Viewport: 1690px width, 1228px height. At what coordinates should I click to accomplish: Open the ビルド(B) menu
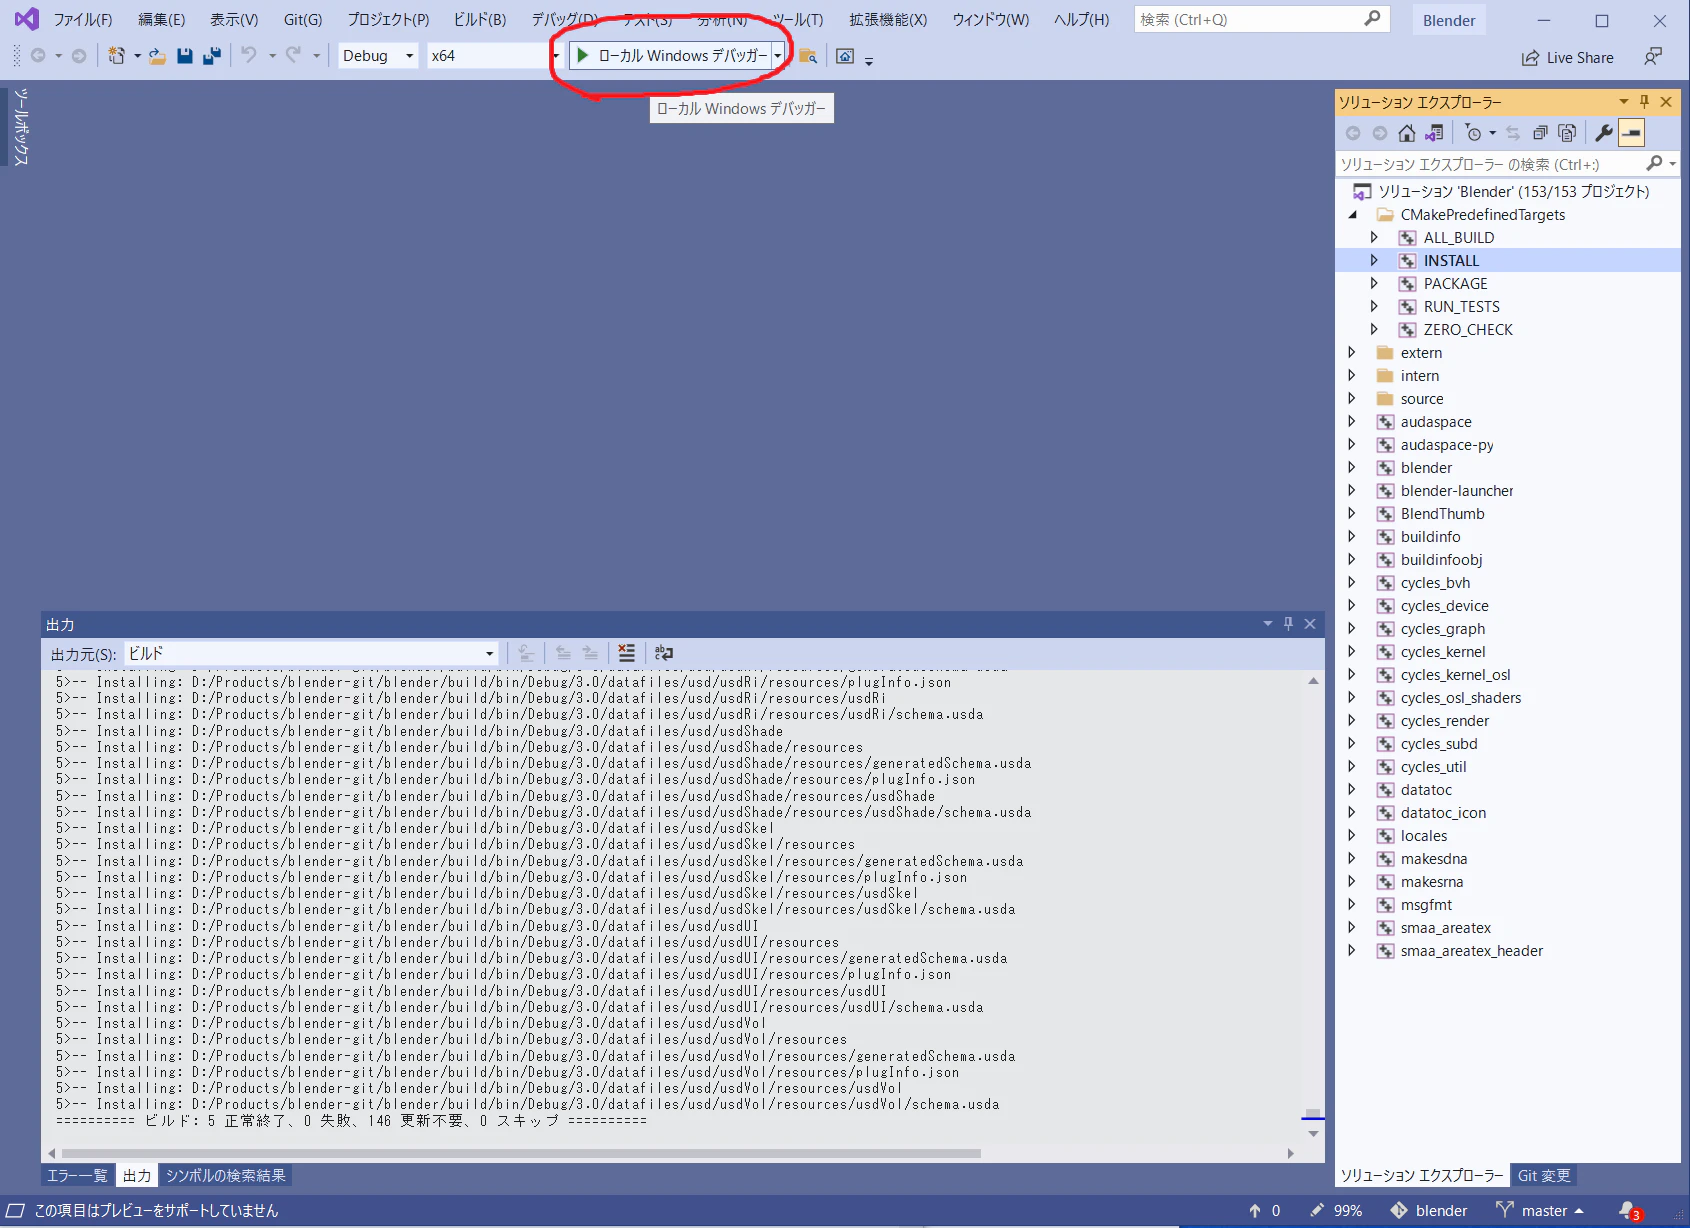pos(480,20)
